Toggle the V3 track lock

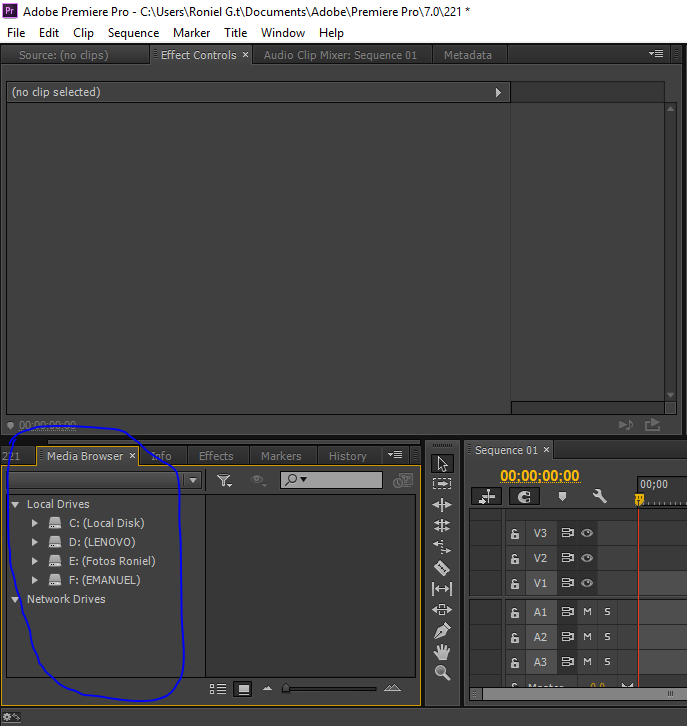click(x=515, y=533)
